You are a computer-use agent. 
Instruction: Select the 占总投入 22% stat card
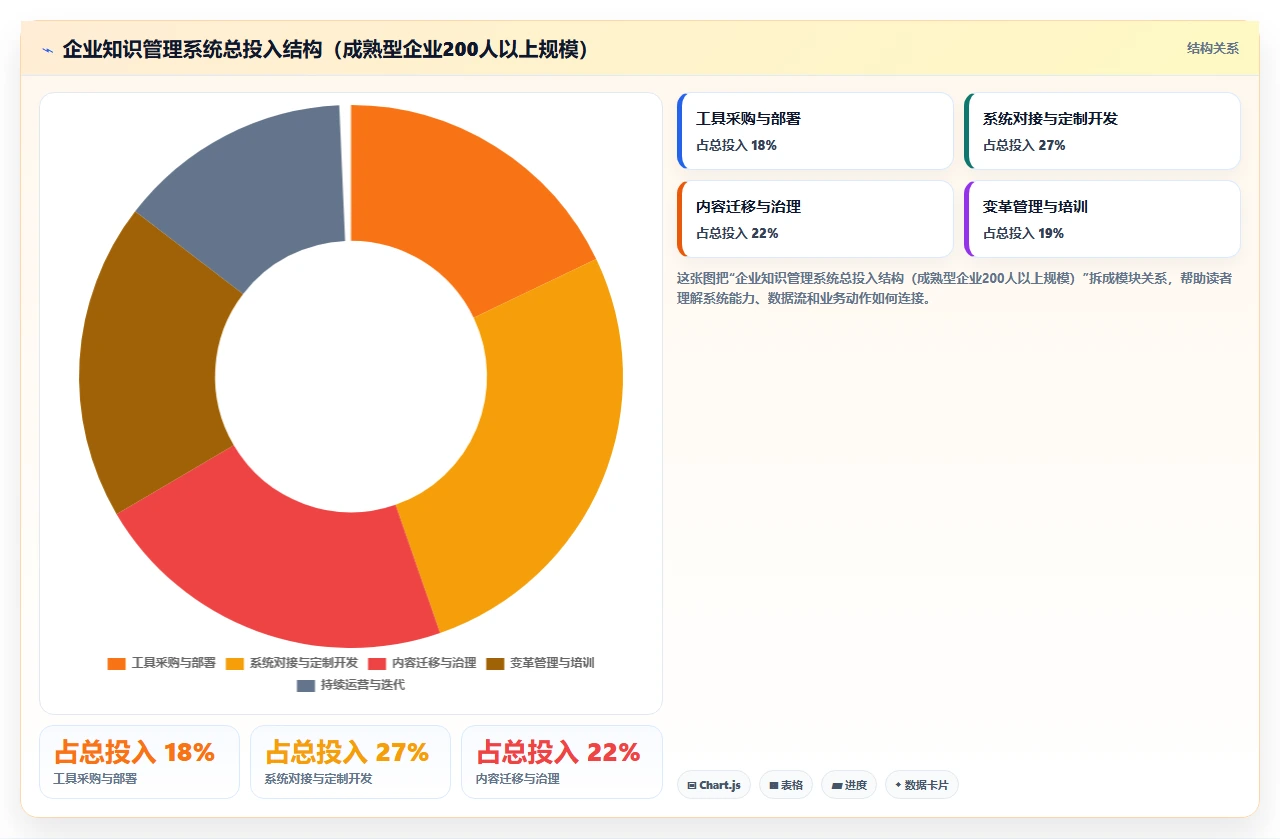[x=561, y=762]
